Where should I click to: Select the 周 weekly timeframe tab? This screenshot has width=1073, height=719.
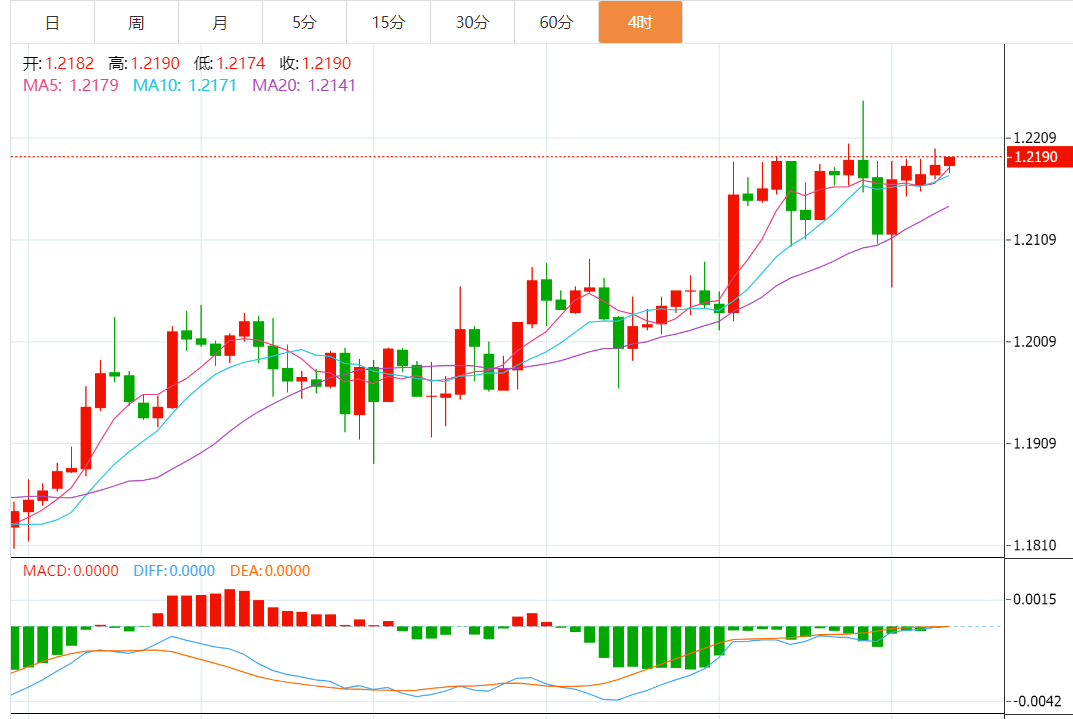click(137, 23)
